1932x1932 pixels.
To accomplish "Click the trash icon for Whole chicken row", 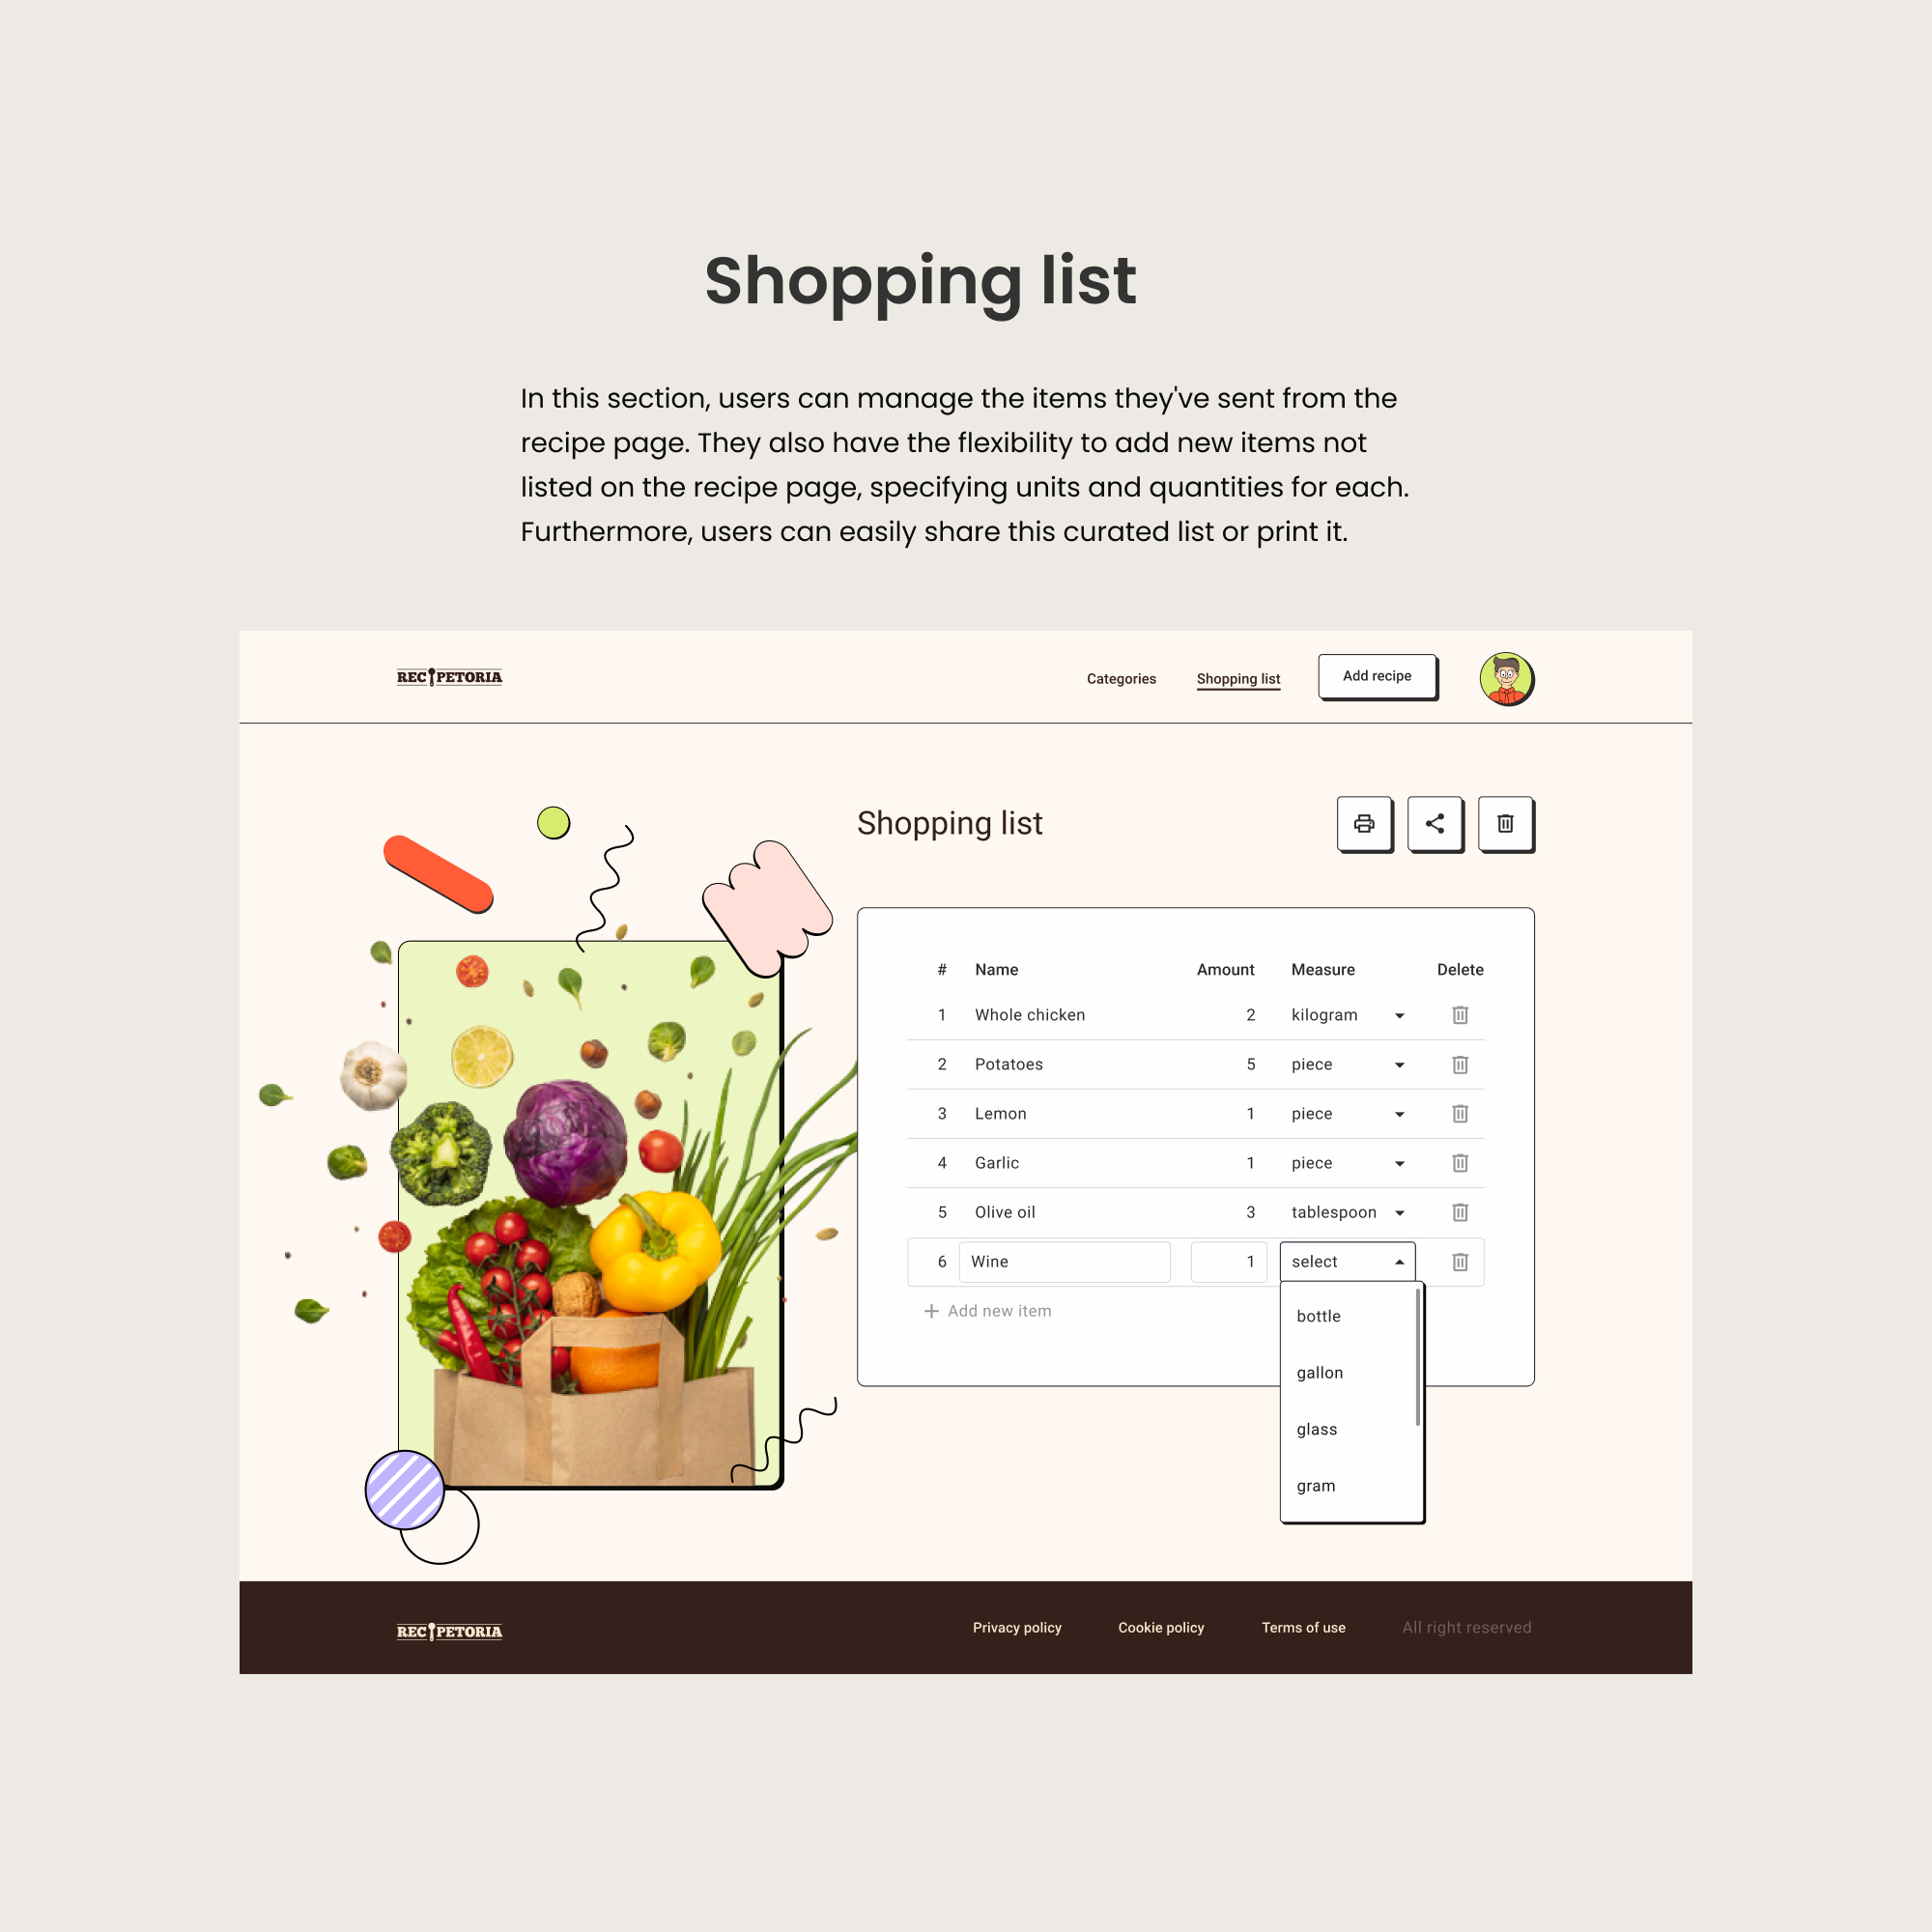I will click(x=1462, y=1013).
